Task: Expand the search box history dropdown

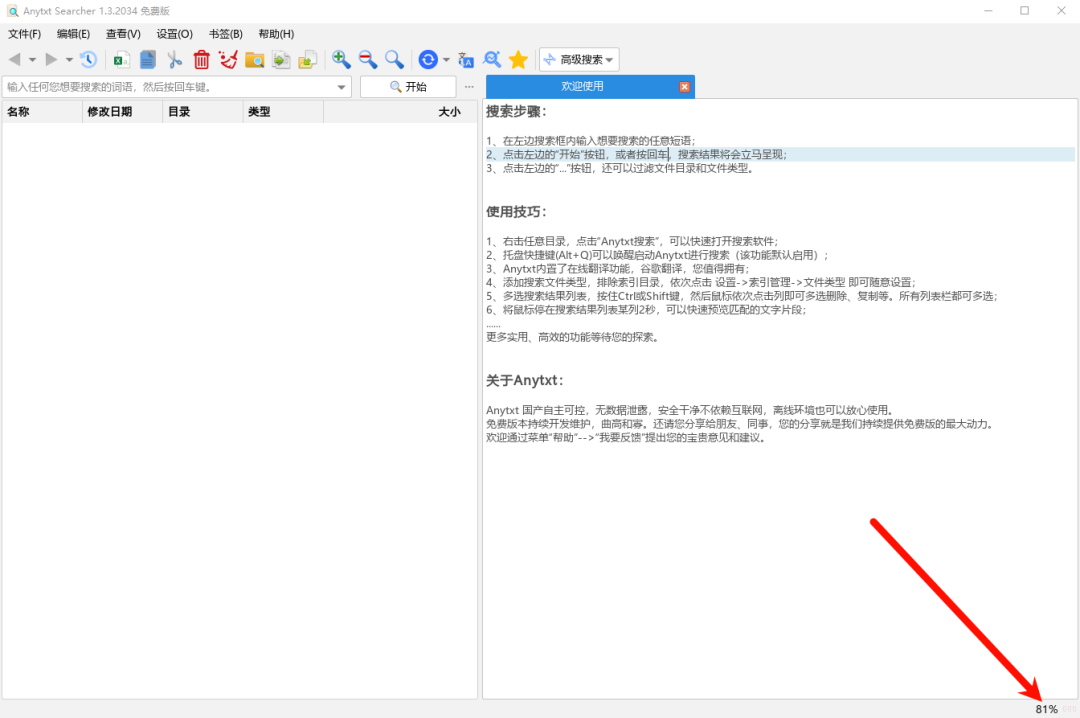Action: [342, 88]
